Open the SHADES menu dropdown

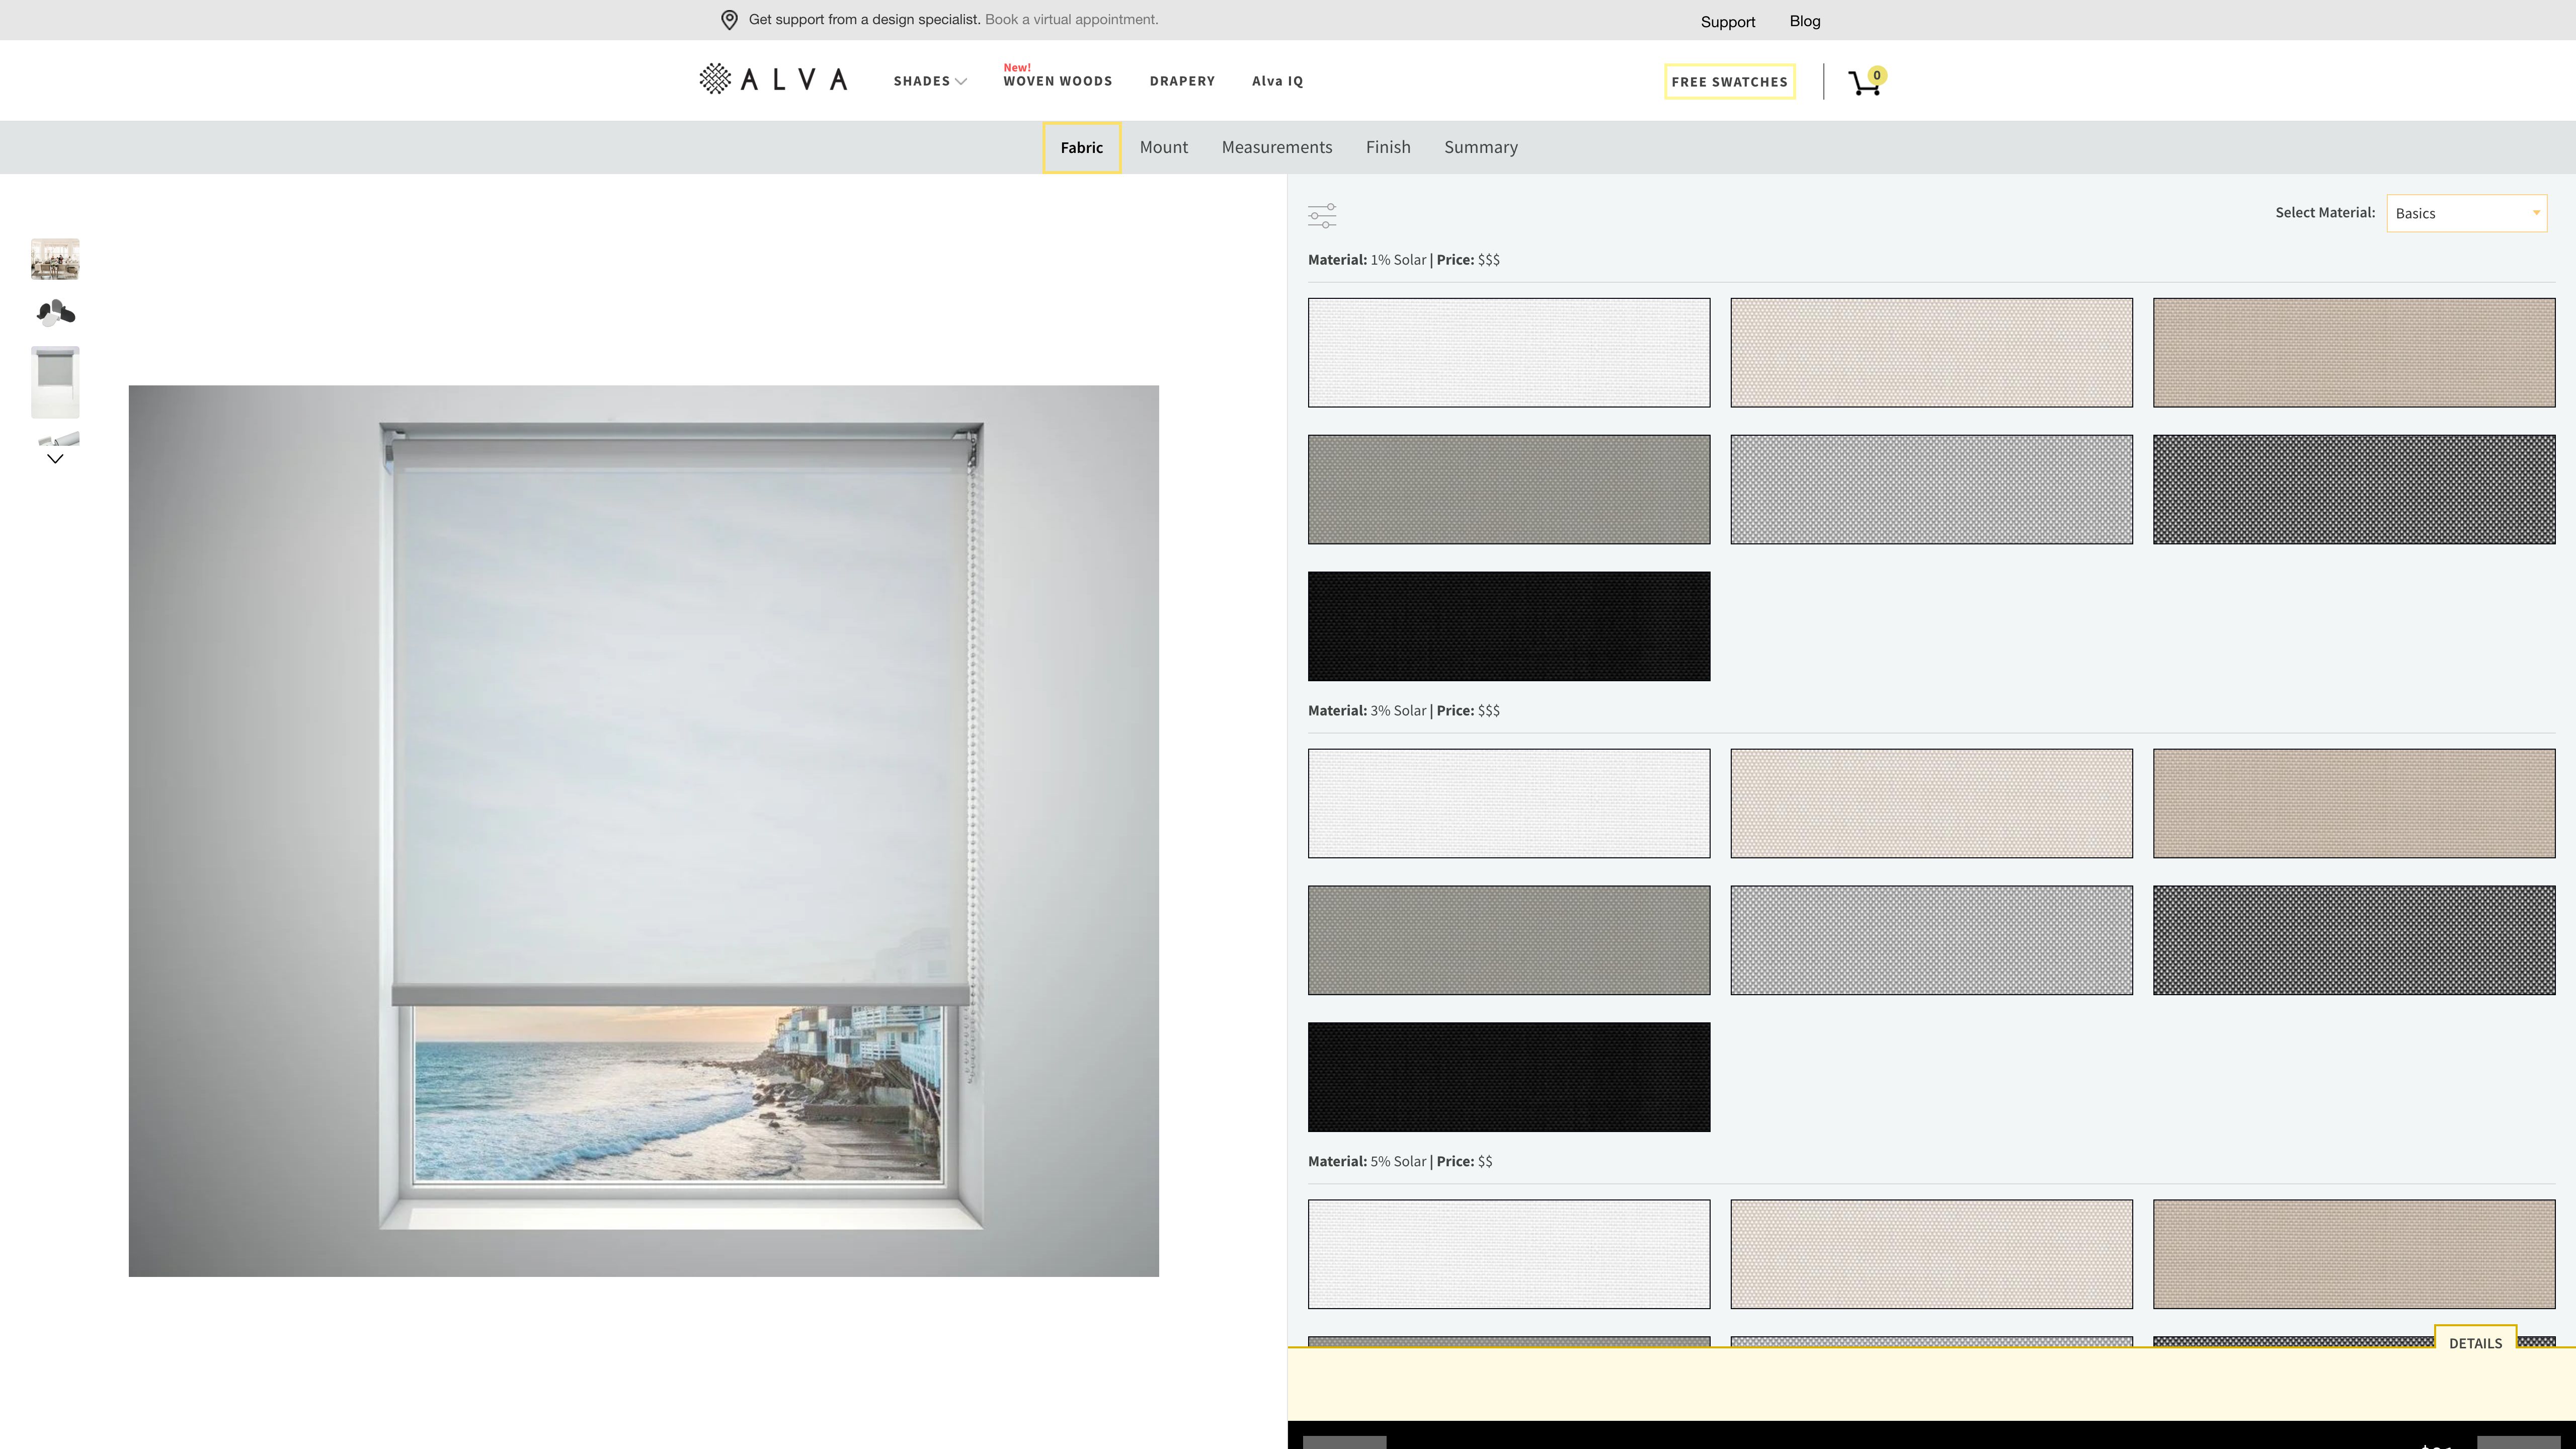pyautogui.click(x=928, y=80)
